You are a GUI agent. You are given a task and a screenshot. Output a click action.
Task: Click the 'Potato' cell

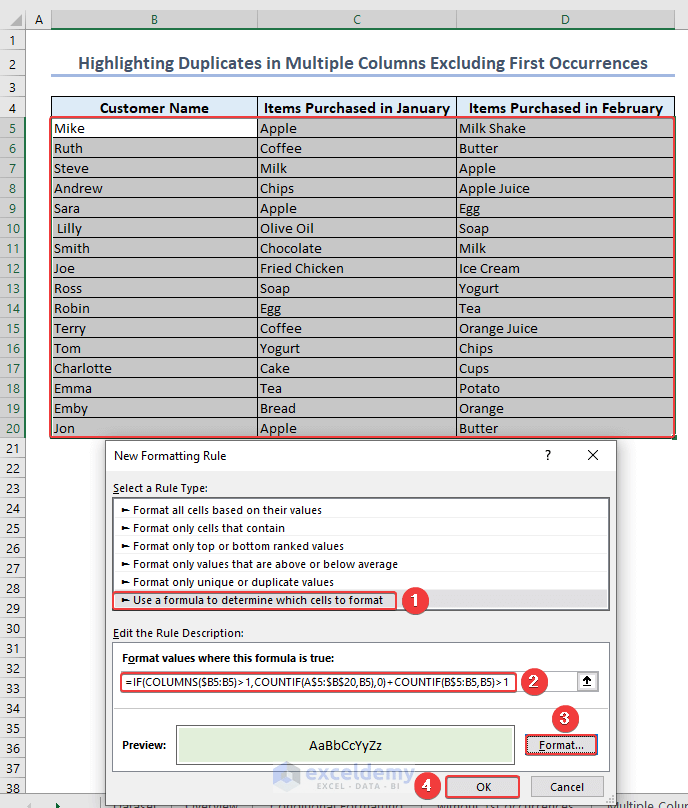click(x=565, y=389)
